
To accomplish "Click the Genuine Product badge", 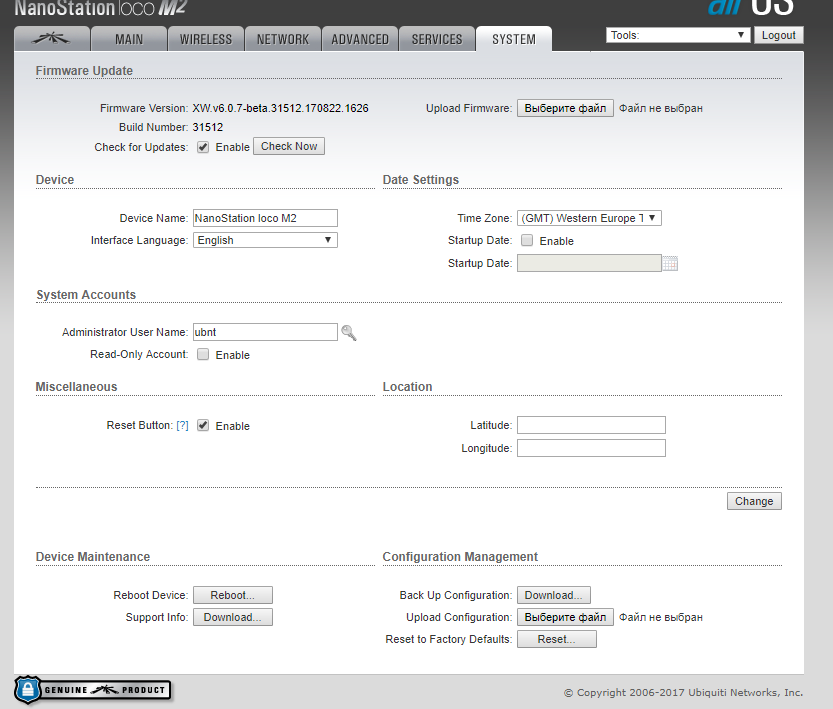I will point(93,690).
